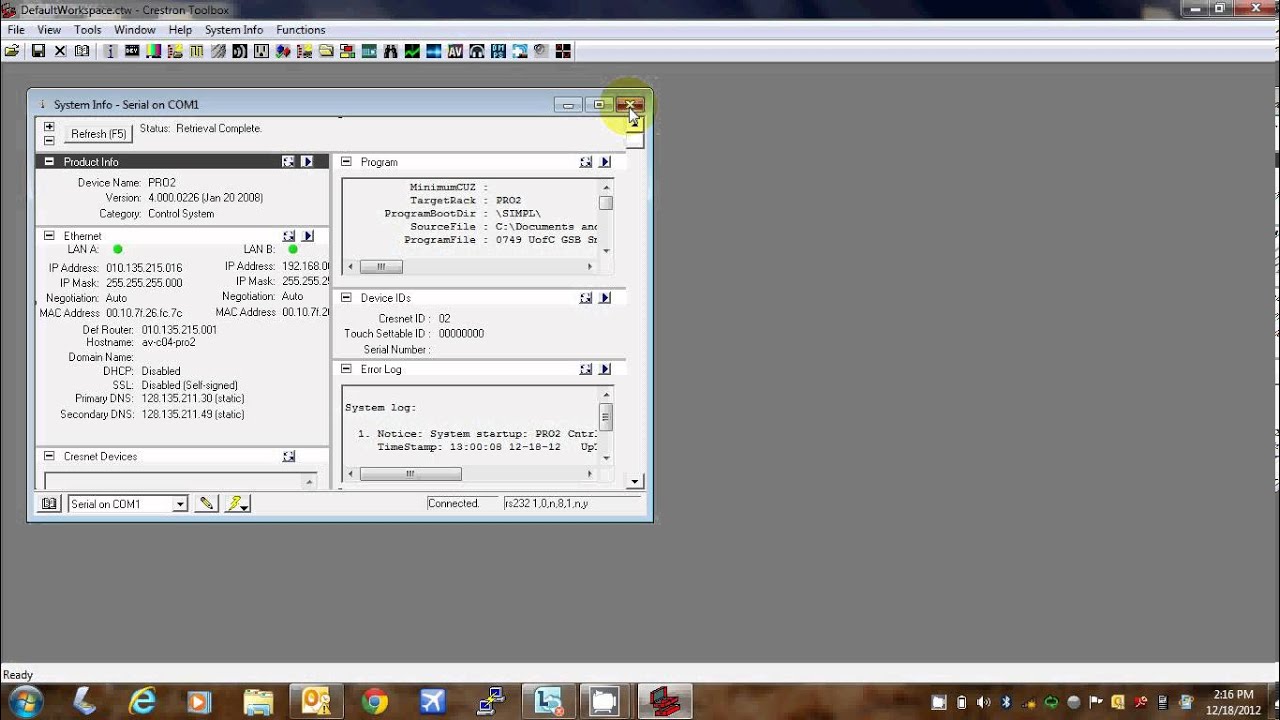
Task: Click the Refresh (F5) button
Action: point(98,134)
